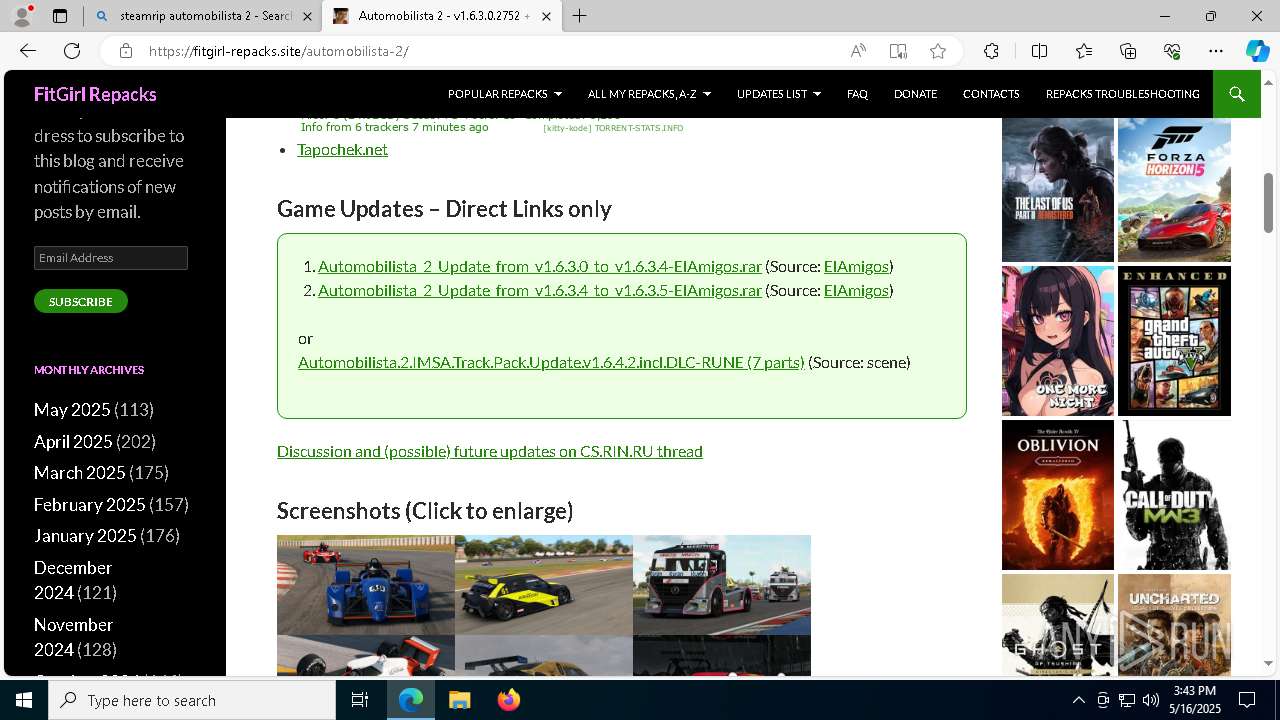This screenshot has width=1280, height=720.
Task: Open IMSA Track Pack Update RUNE link
Action: click(x=551, y=362)
